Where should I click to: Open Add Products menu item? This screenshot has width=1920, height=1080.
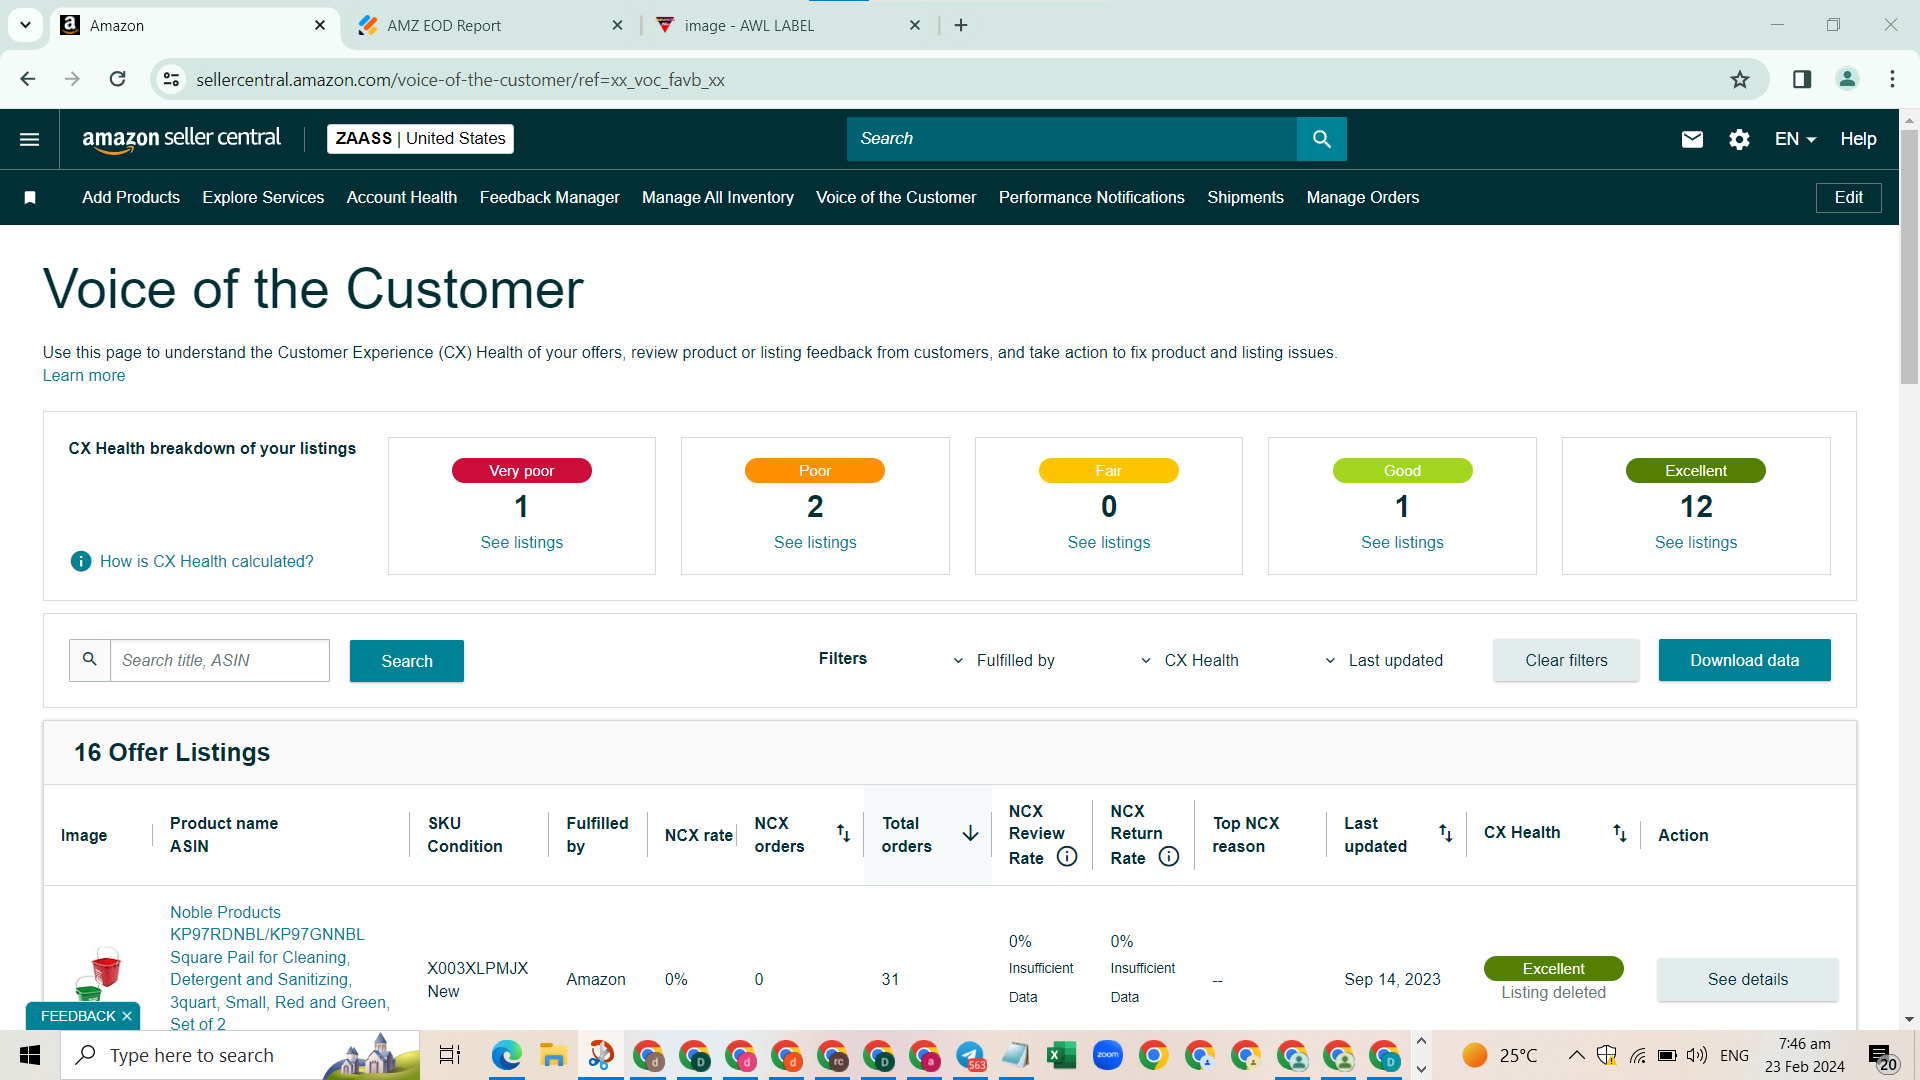click(131, 198)
